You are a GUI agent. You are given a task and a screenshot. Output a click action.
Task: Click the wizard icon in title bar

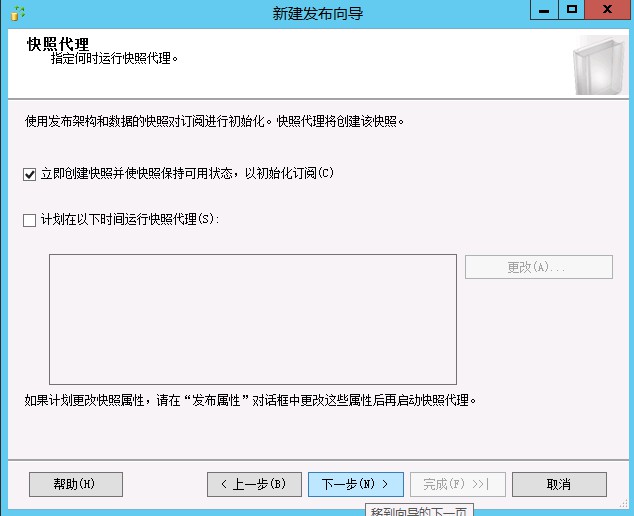click(17, 13)
